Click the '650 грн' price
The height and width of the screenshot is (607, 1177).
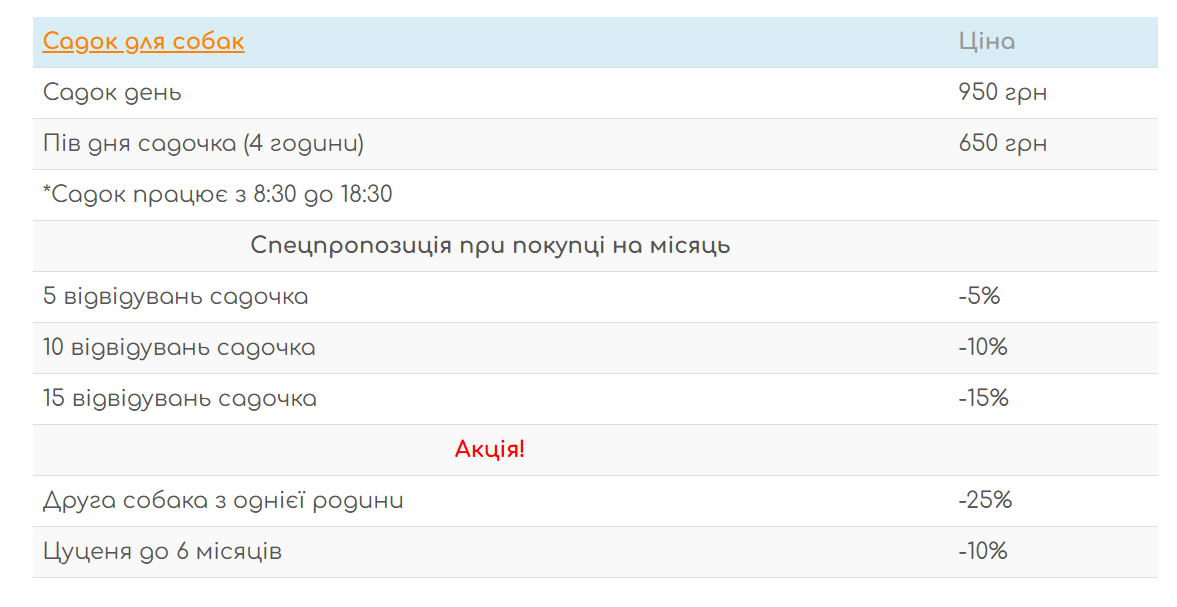coord(1002,144)
